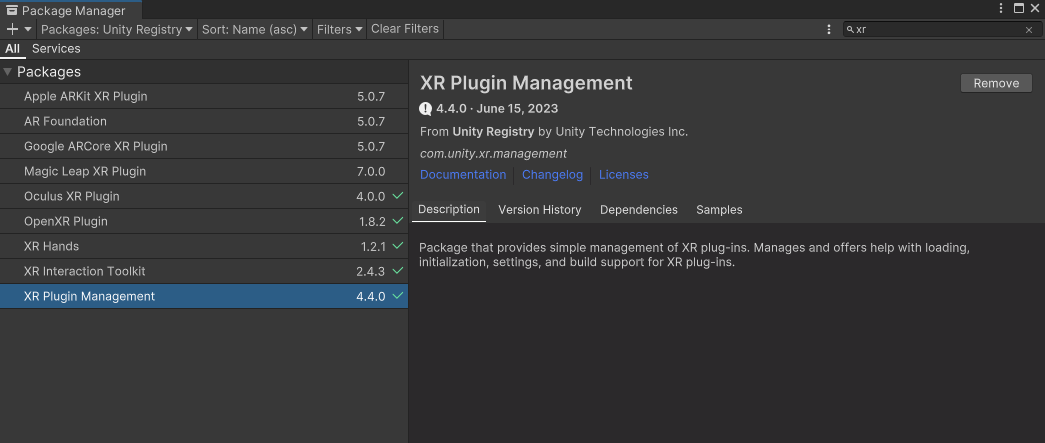1045x443 pixels.
Task: Click the Clear Filters button
Action: pyautogui.click(x=405, y=29)
